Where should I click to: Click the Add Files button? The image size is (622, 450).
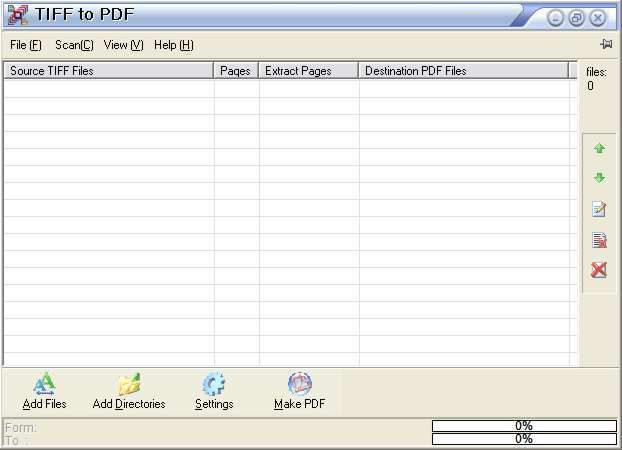point(44,391)
